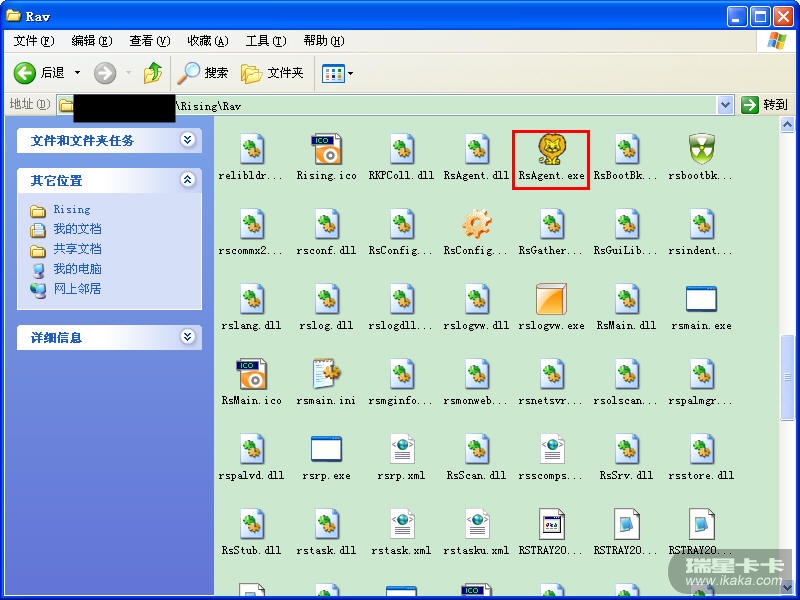
Task: Select the rsrp.xml file
Action: pyautogui.click(x=402, y=458)
